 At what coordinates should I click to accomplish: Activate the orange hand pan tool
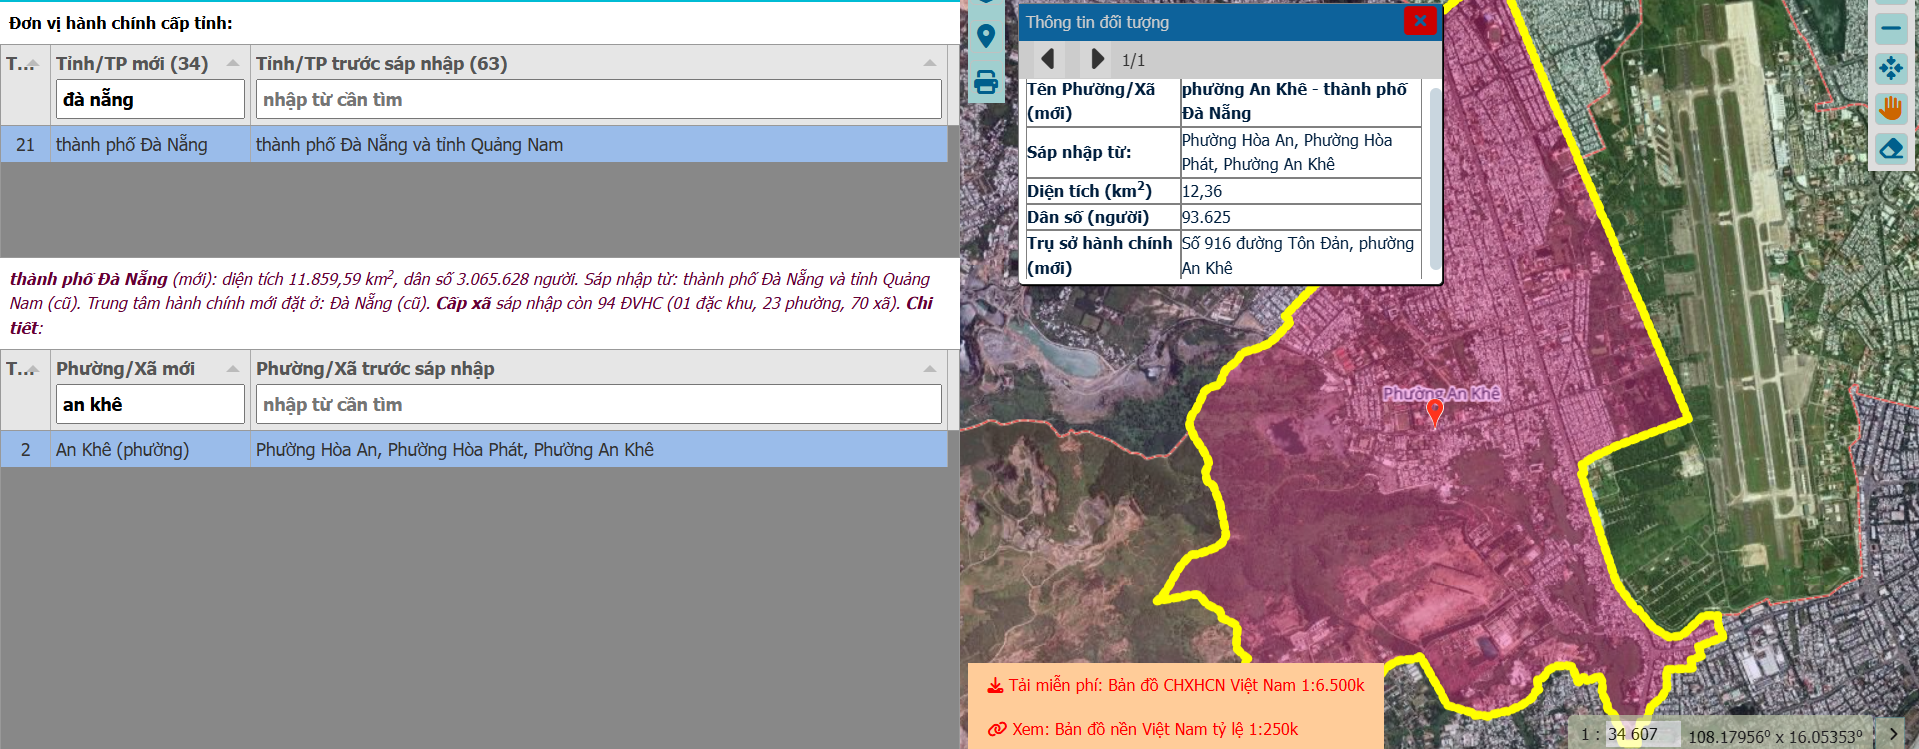1891,108
